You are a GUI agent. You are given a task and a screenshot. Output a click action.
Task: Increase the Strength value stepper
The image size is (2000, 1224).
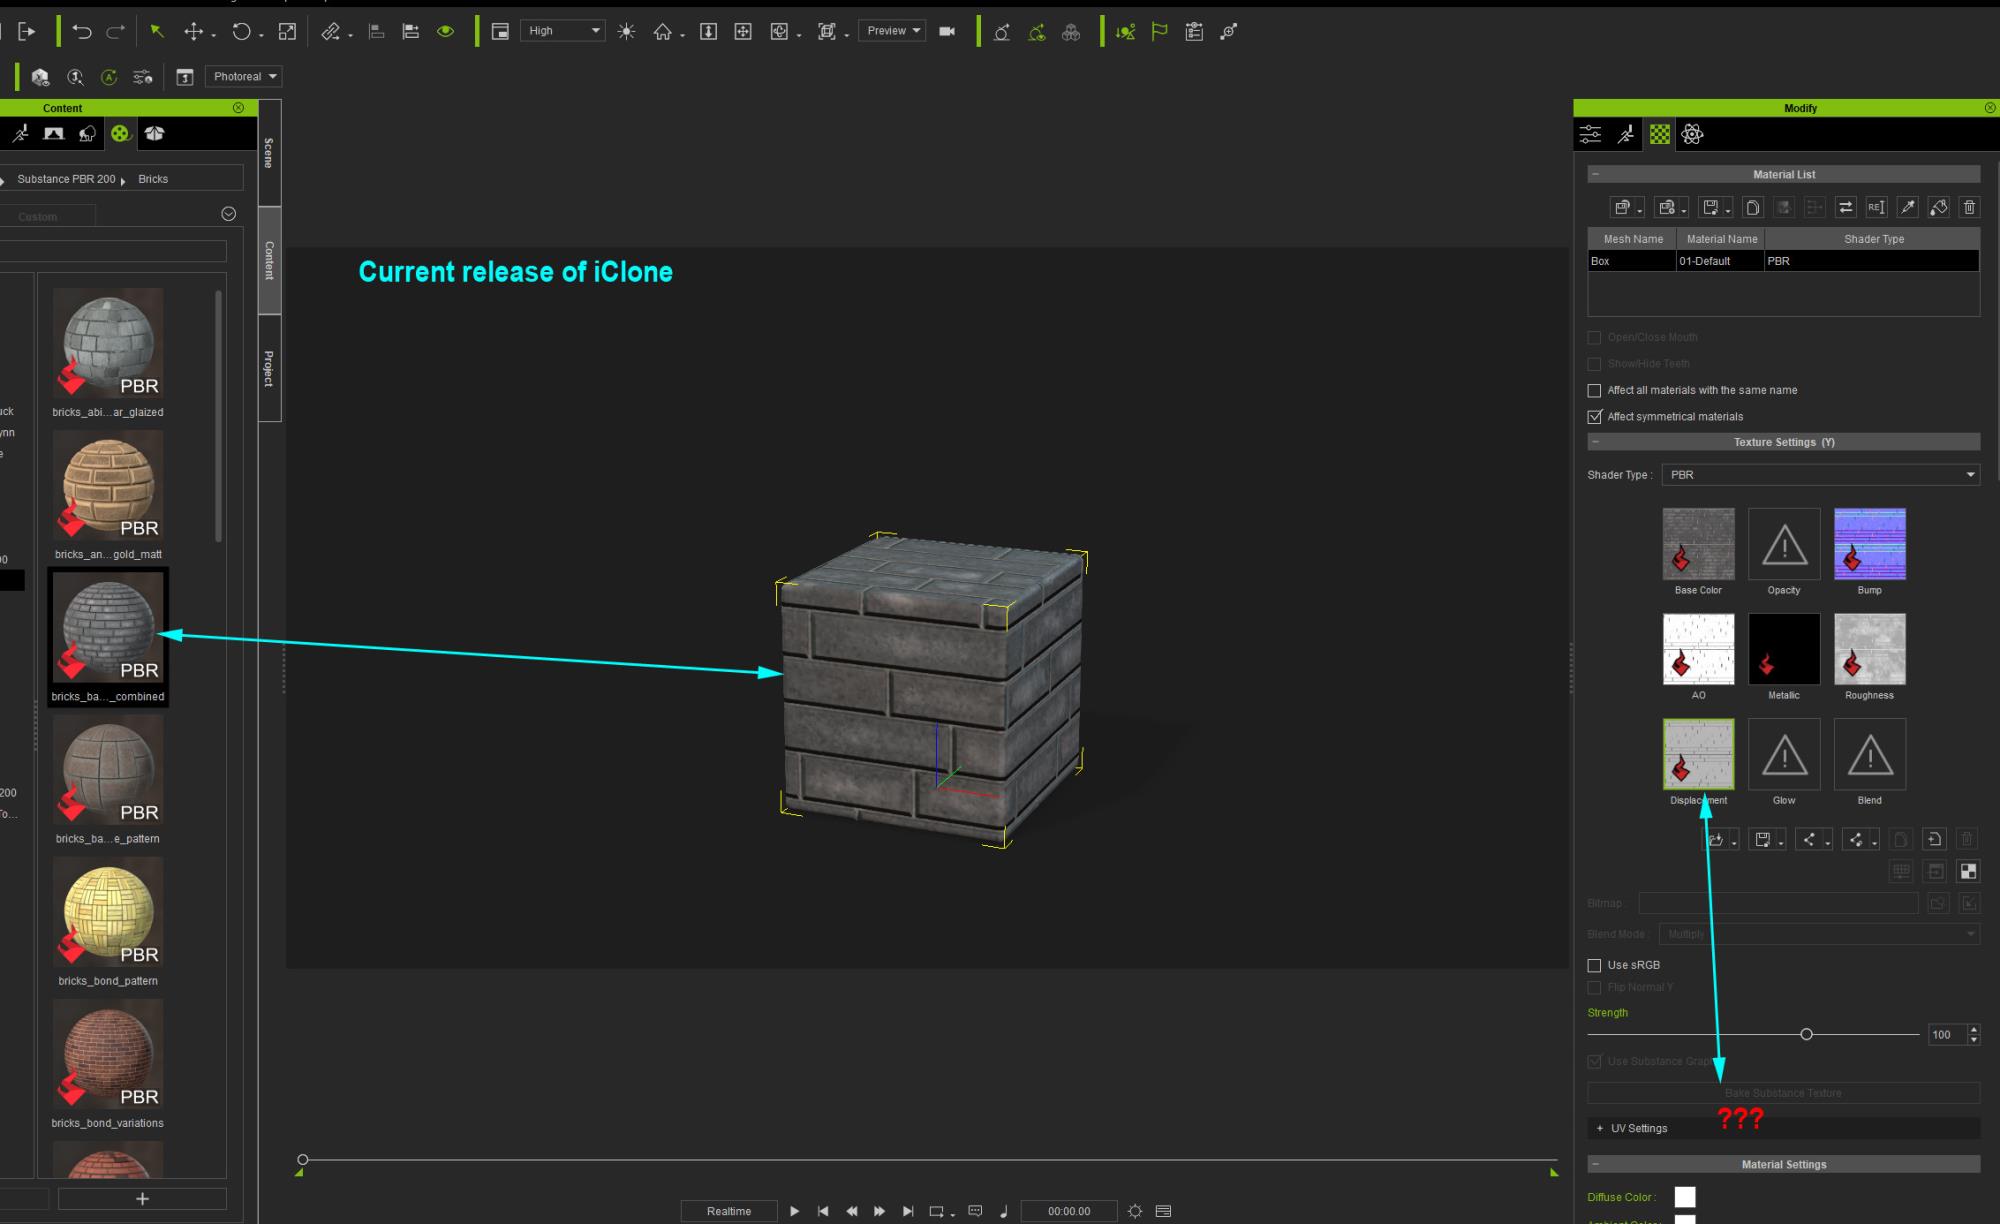point(1973,1029)
